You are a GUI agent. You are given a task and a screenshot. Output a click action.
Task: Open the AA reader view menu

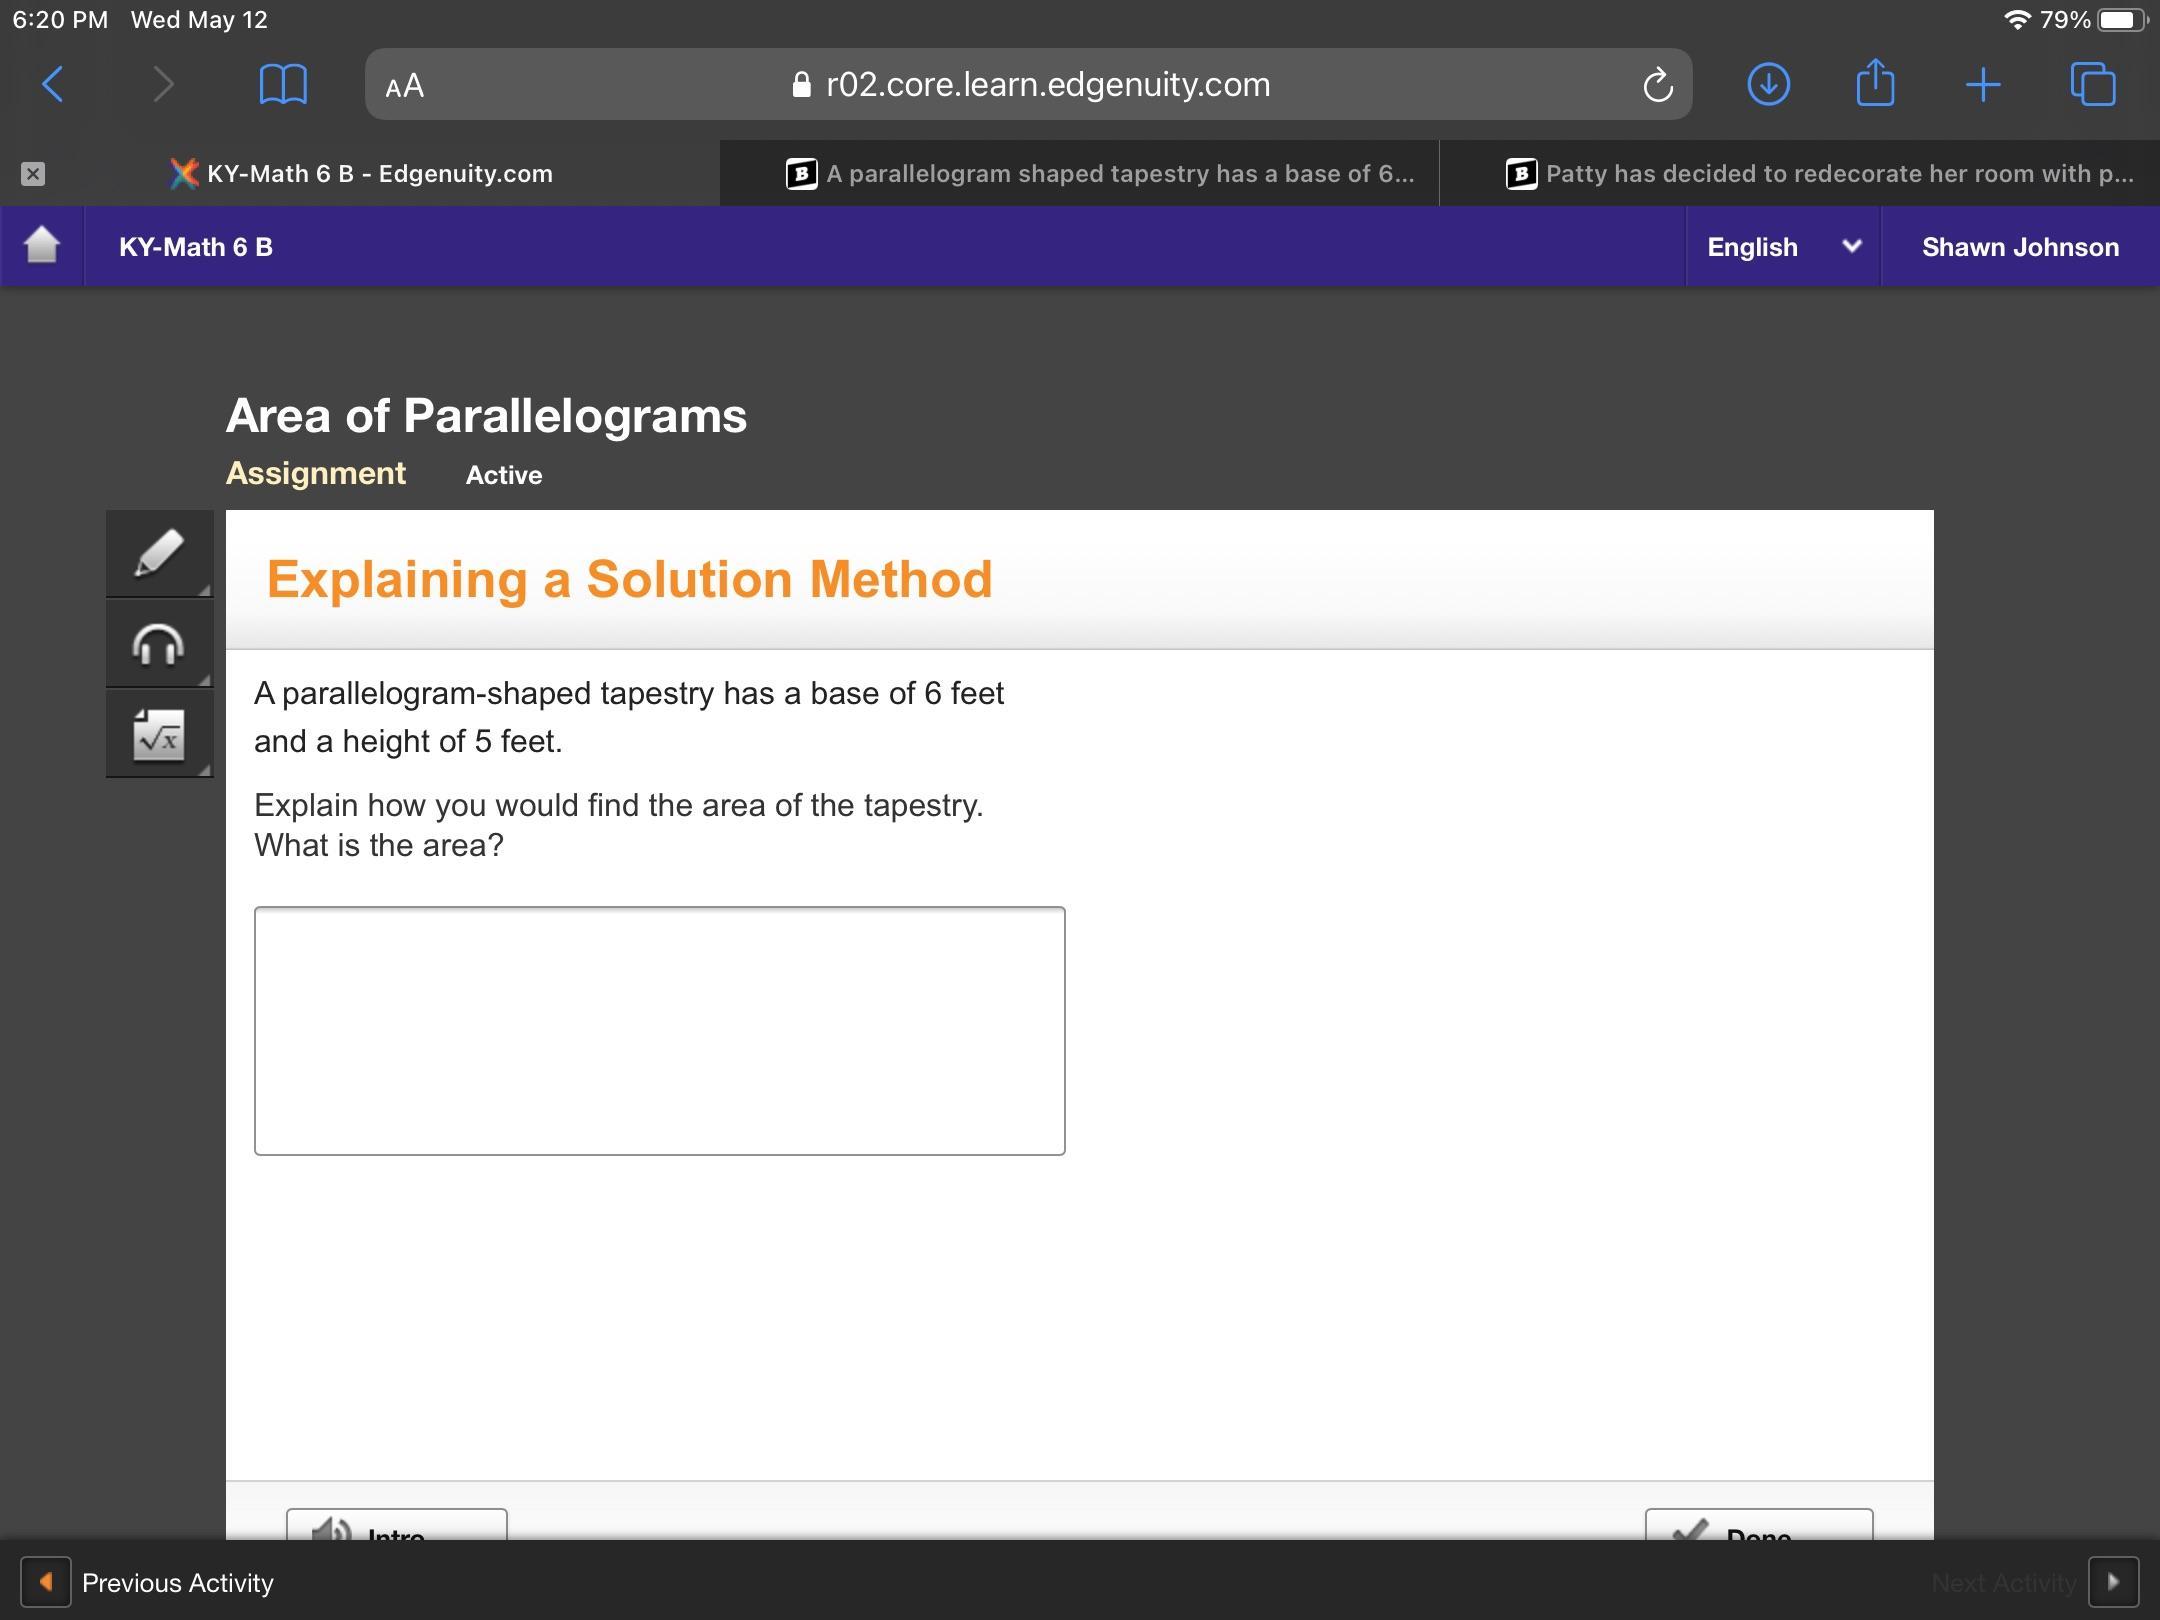405,86
